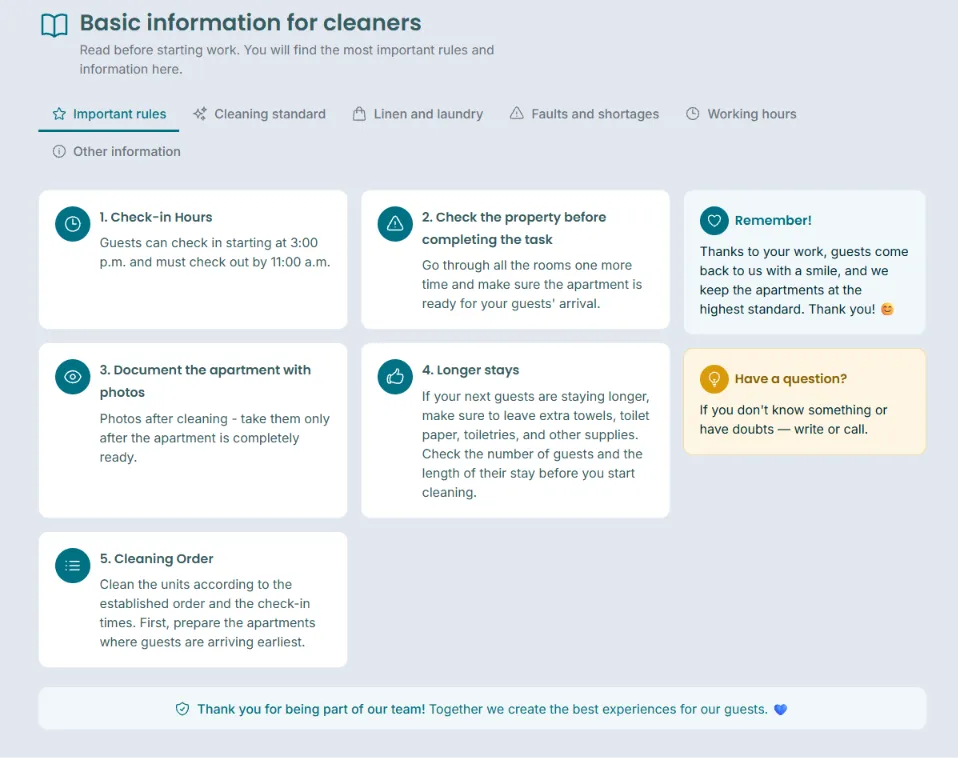
Task: Click the "Guests can check in starting at 3:00 p.m." text
Action: coord(215,252)
